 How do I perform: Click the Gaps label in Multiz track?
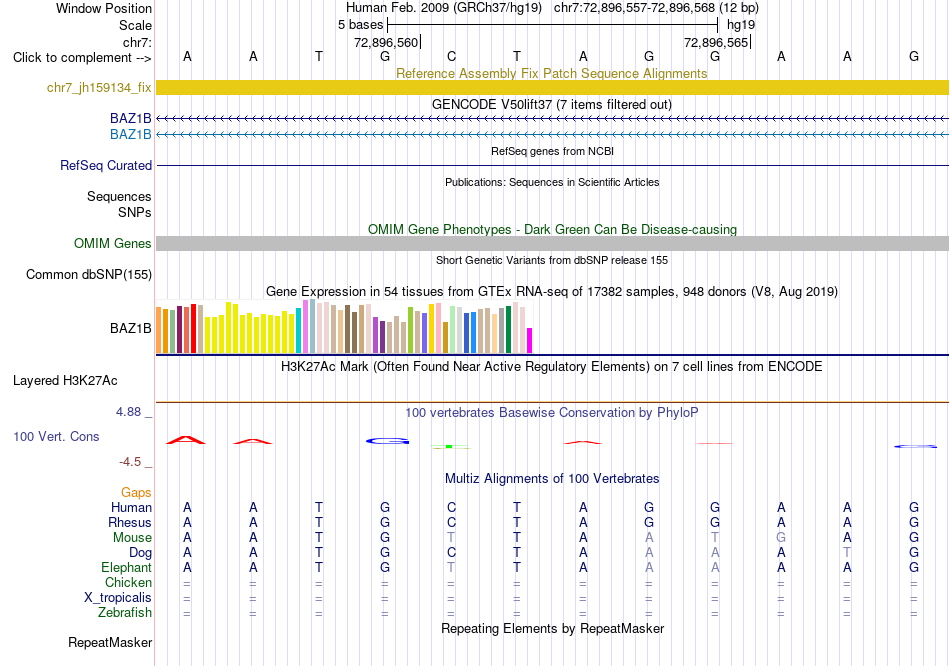(x=136, y=492)
